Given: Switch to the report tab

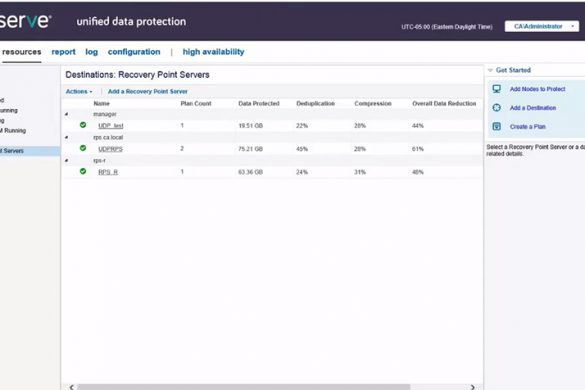Looking at the screenshot, I should tap(63, 52).
